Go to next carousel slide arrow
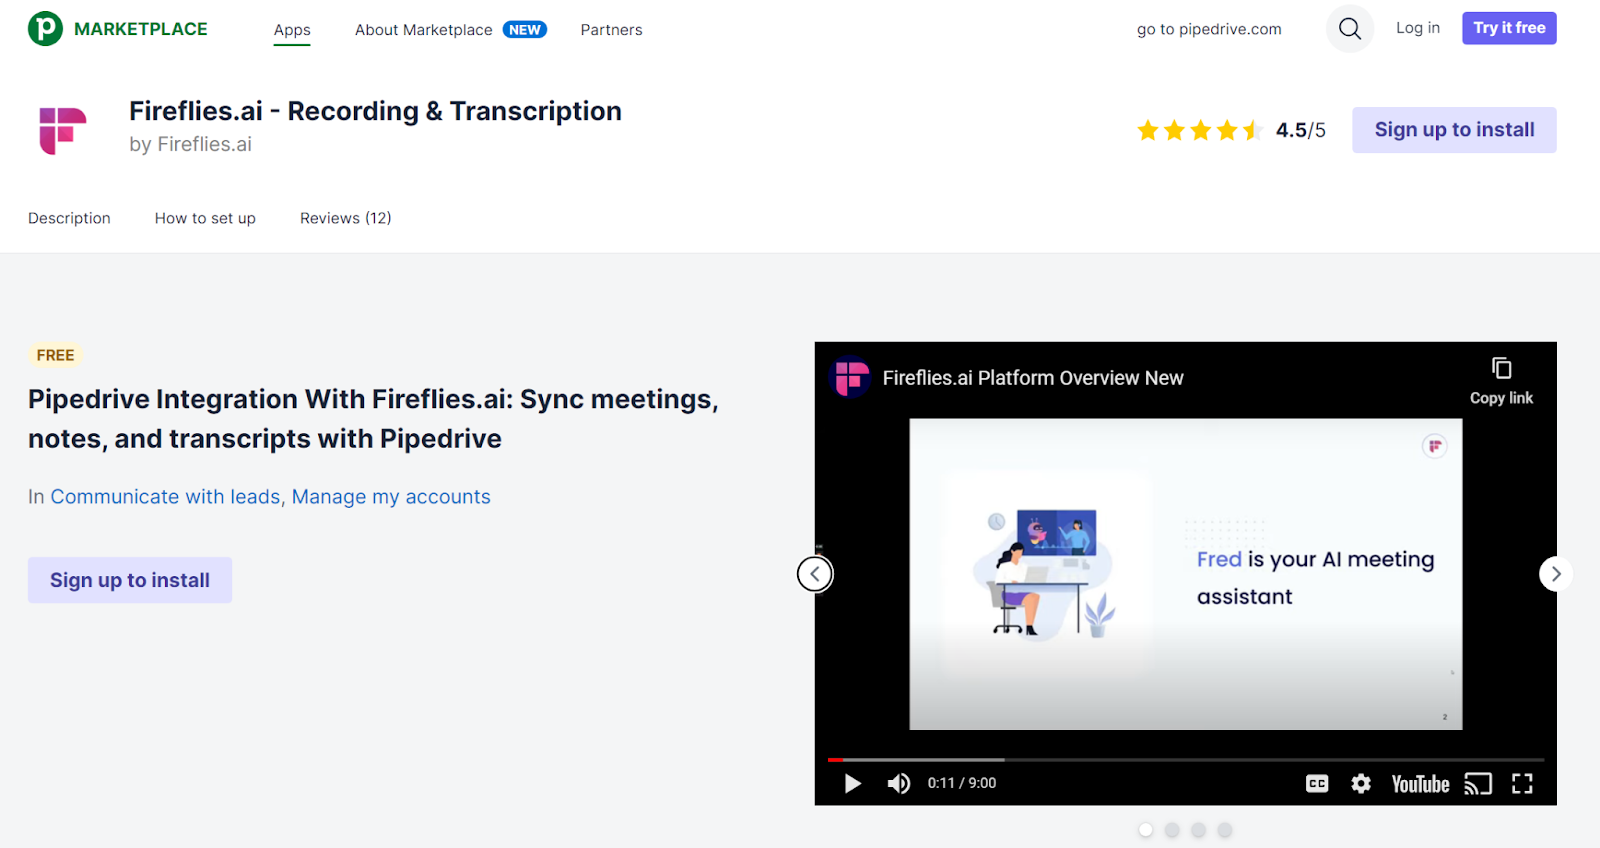1600x848 pixels. (x=1555, y=574)
